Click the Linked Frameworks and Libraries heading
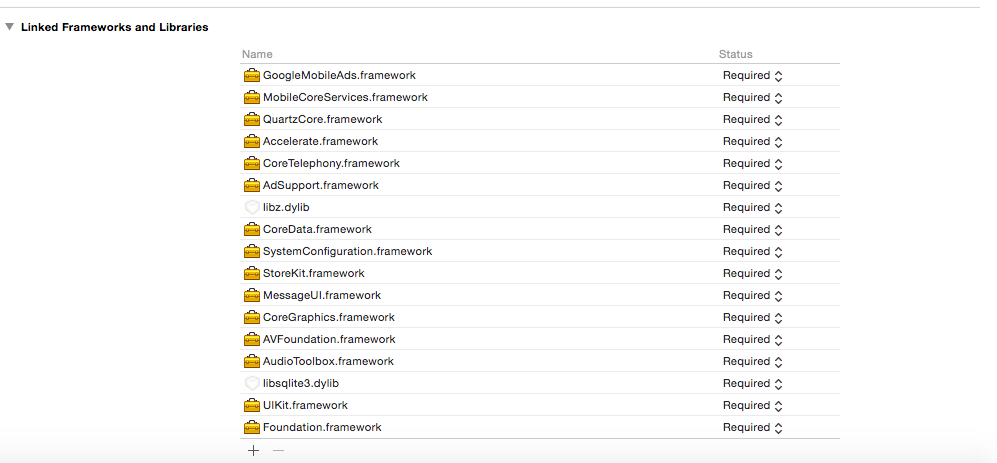 [x=114, y=27]
